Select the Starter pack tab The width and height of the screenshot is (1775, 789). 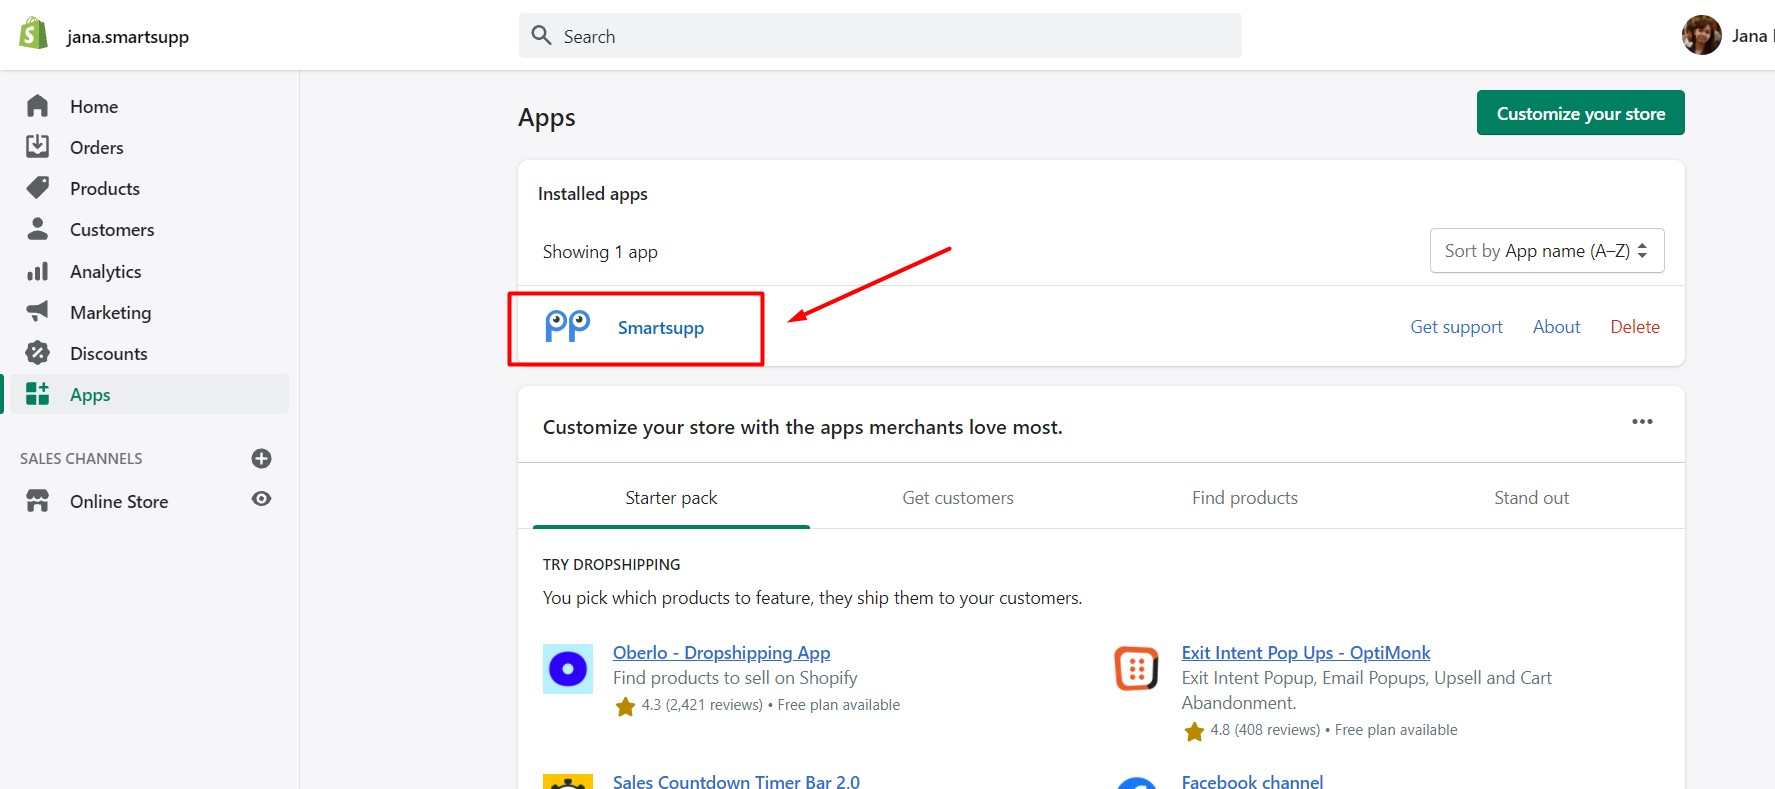671,497
